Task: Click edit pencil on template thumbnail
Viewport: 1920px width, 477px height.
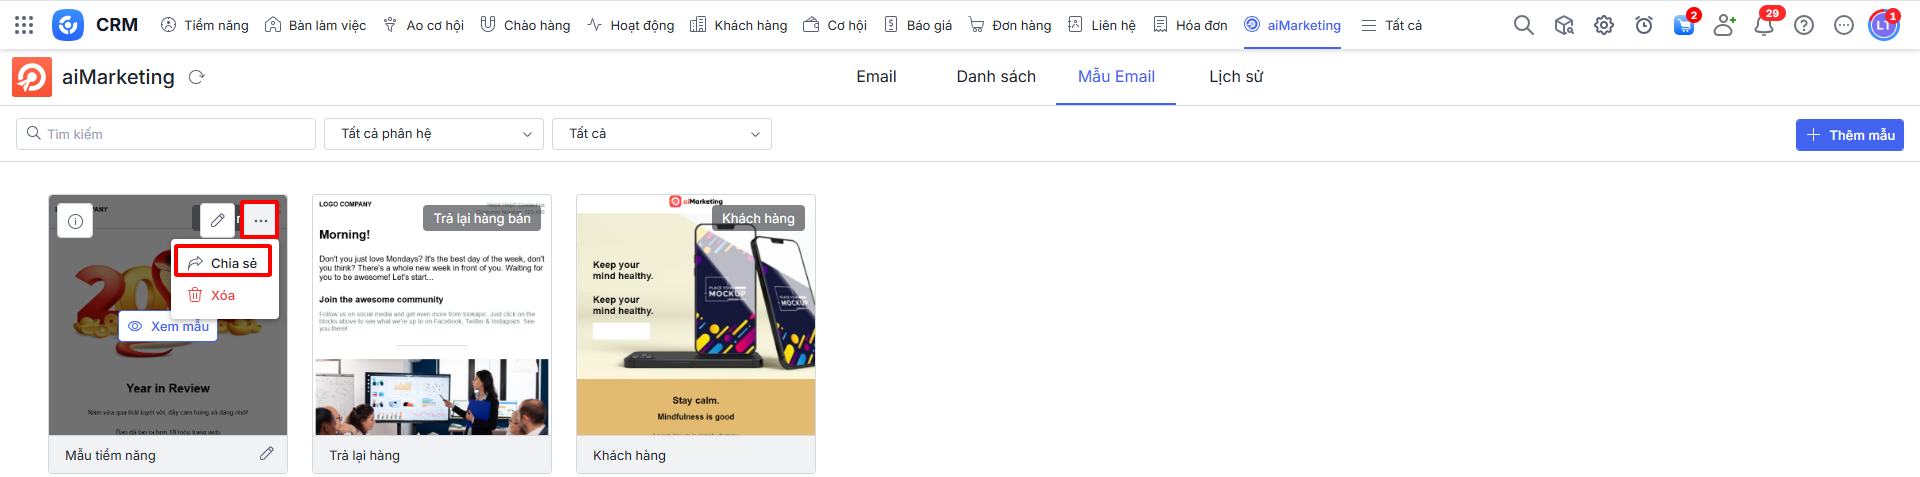Action: [217, 220]
